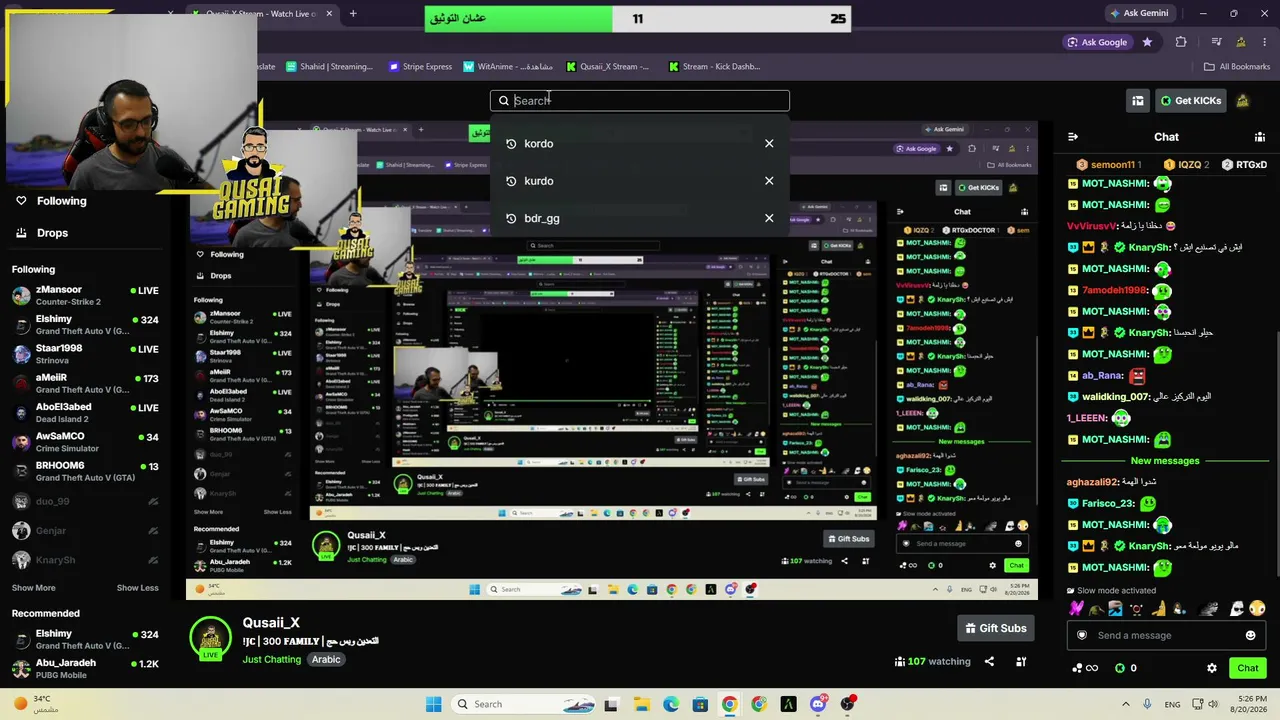Type area: Send a message chat box
The image size is (1280, 720).
click(x=1166, y=635)
